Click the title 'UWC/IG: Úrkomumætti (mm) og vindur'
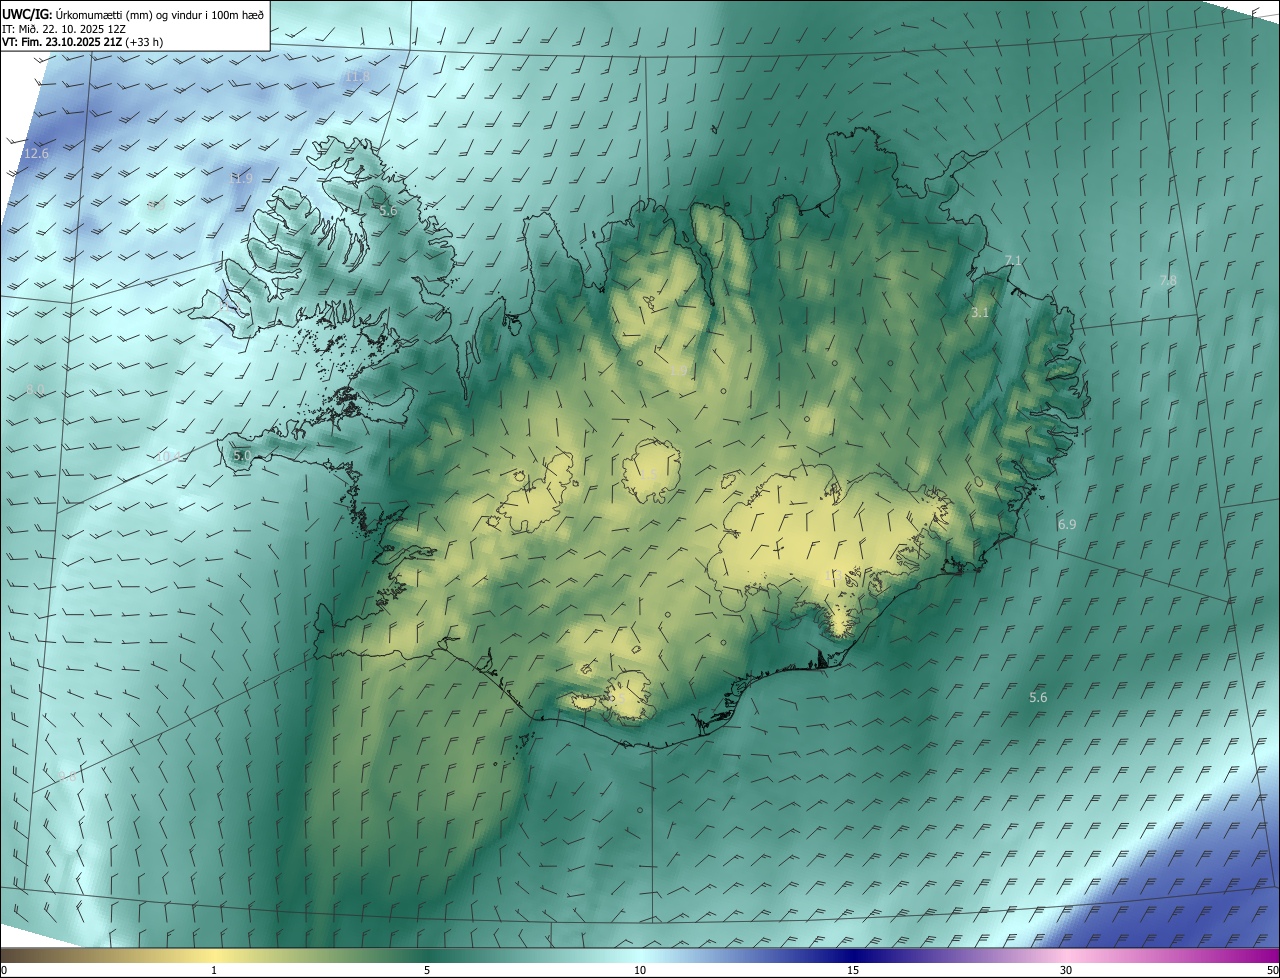The height and width of the screenshot is (978, 1280). pos(134,13)
